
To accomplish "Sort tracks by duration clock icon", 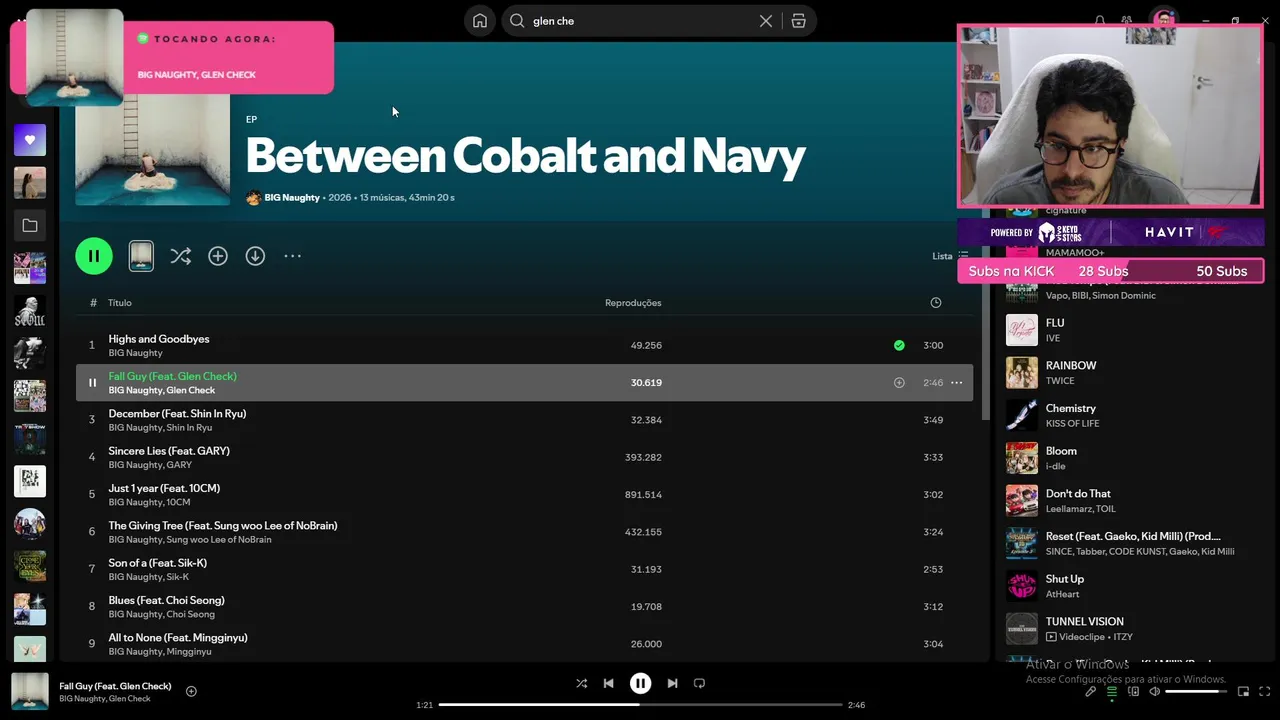I will (x=936, y=303).
